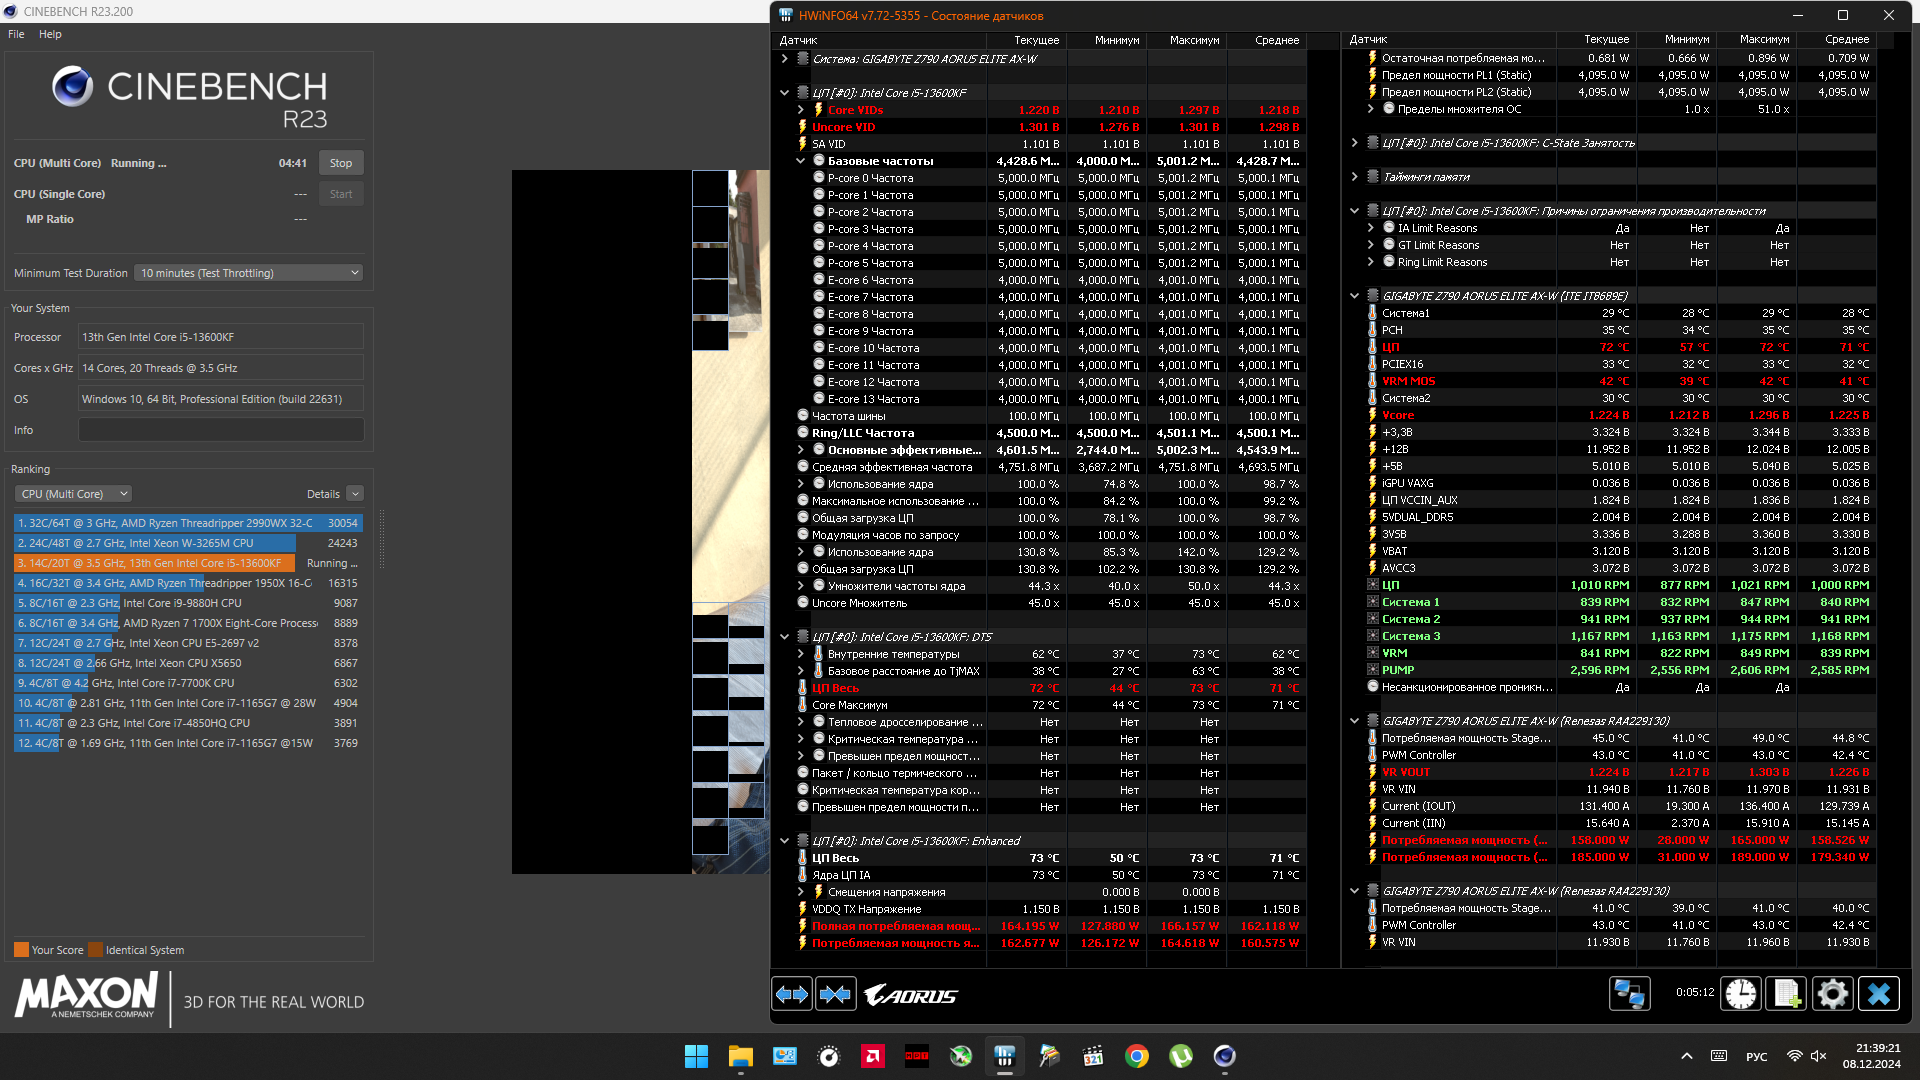Open the Help menu in Cinebench
The width and height of the screenshot is (1920, 1080).
tap(50, 34)
